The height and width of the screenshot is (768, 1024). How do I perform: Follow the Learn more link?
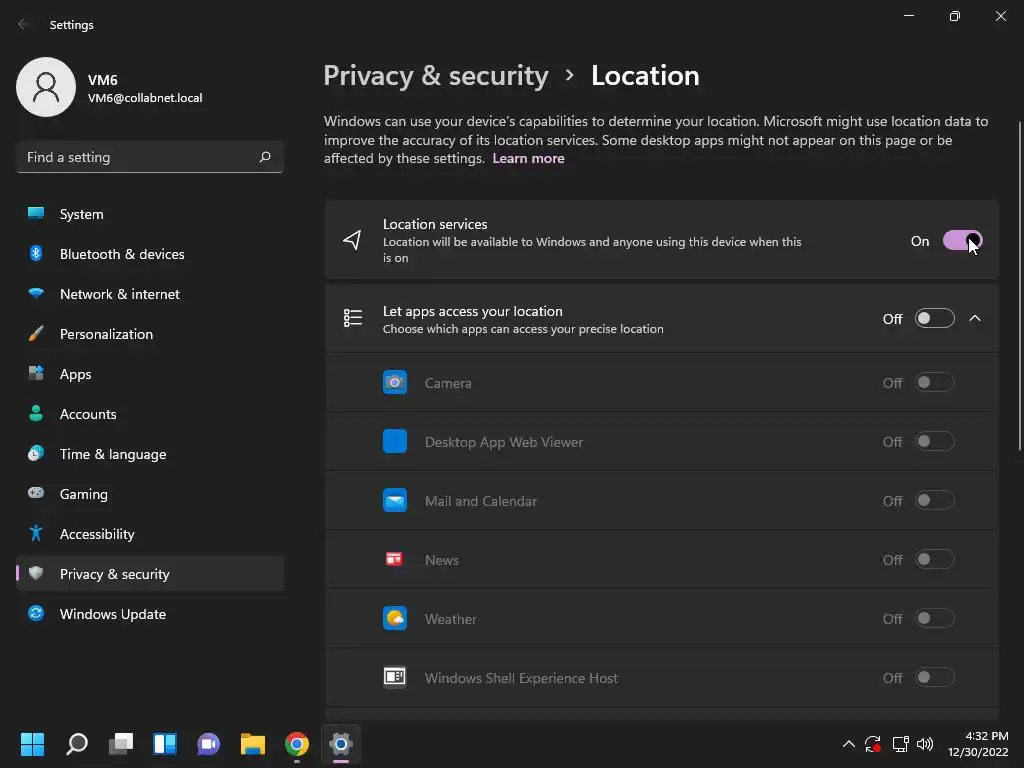(528, 159)
